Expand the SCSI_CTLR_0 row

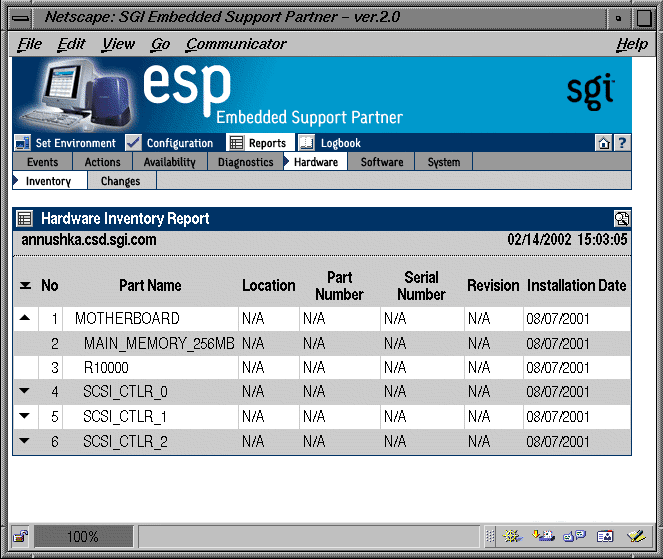point(25,391)
